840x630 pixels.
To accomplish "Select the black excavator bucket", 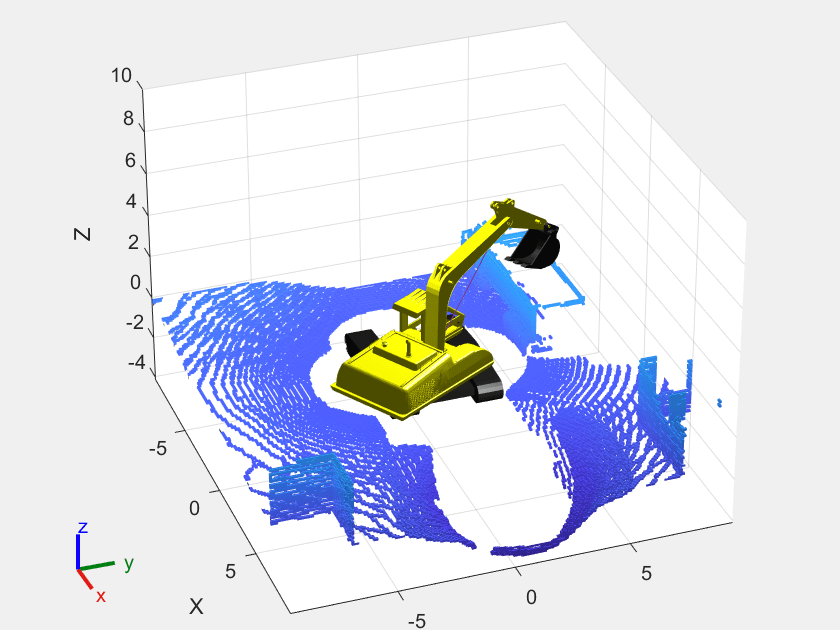I will [x=537, y=246].
